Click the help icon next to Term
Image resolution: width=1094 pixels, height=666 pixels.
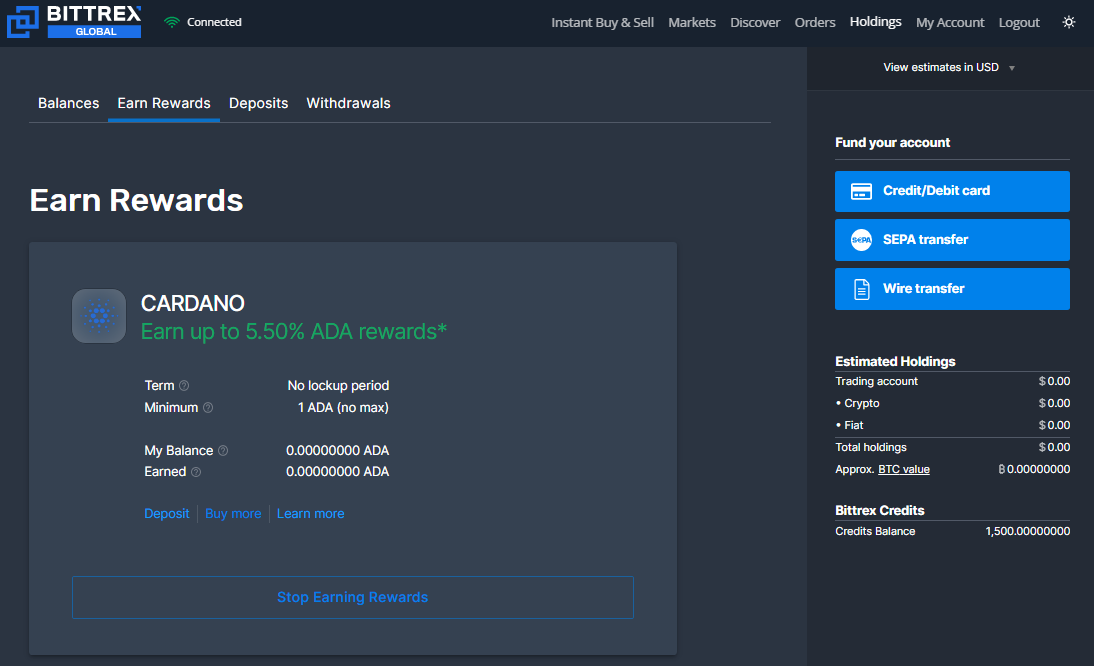[x=184, y=386]
